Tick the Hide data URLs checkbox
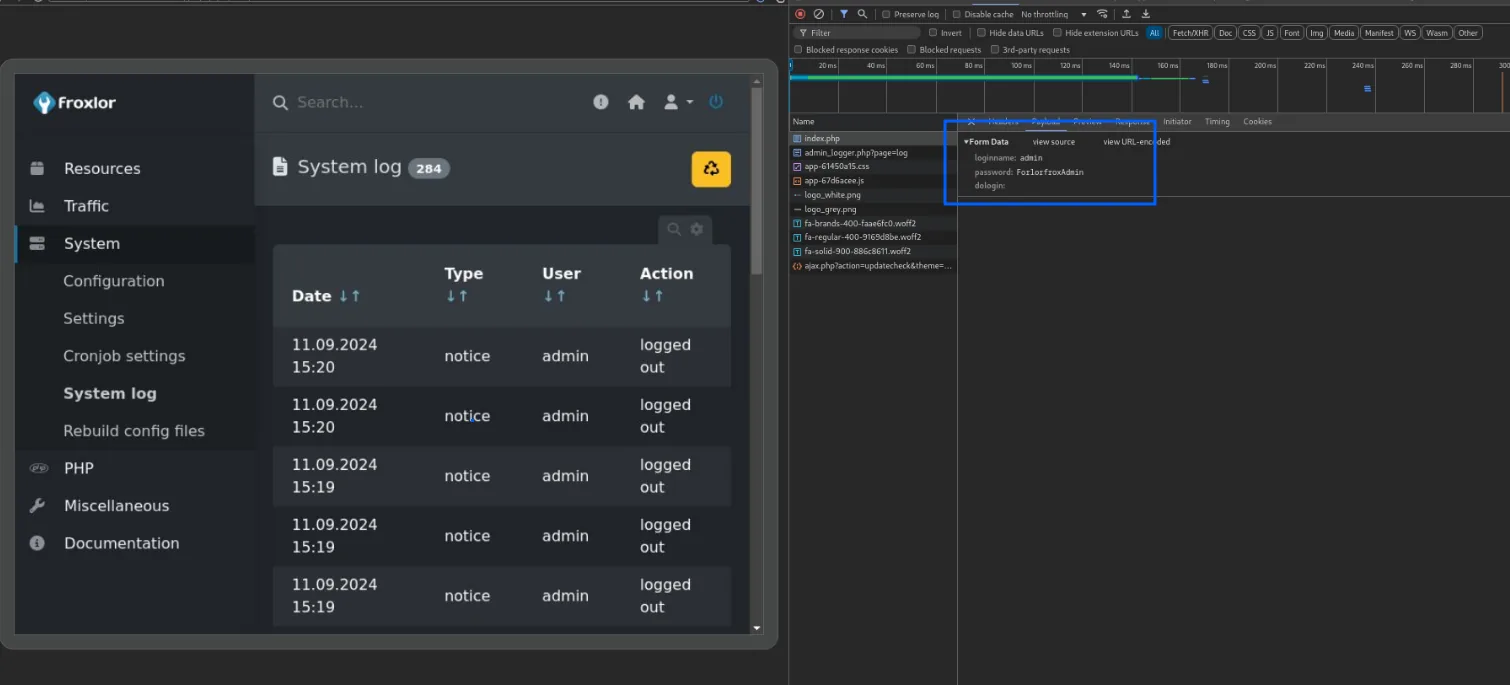 click(981, 33)
